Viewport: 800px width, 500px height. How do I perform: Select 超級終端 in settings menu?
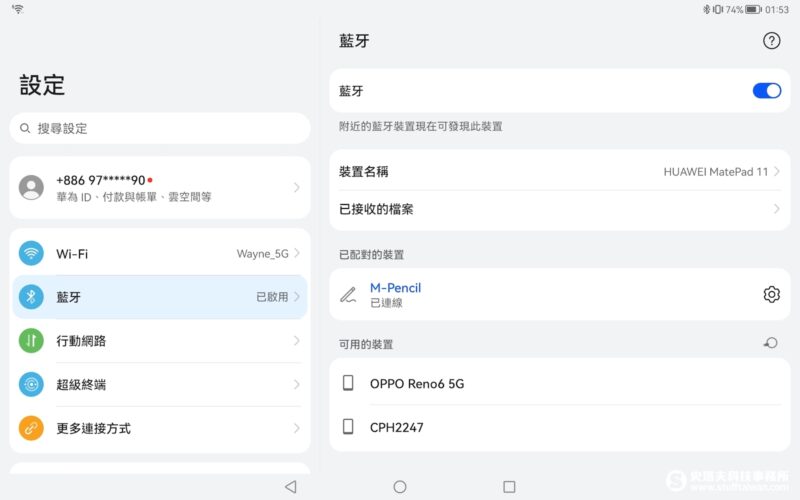(160, 385)
